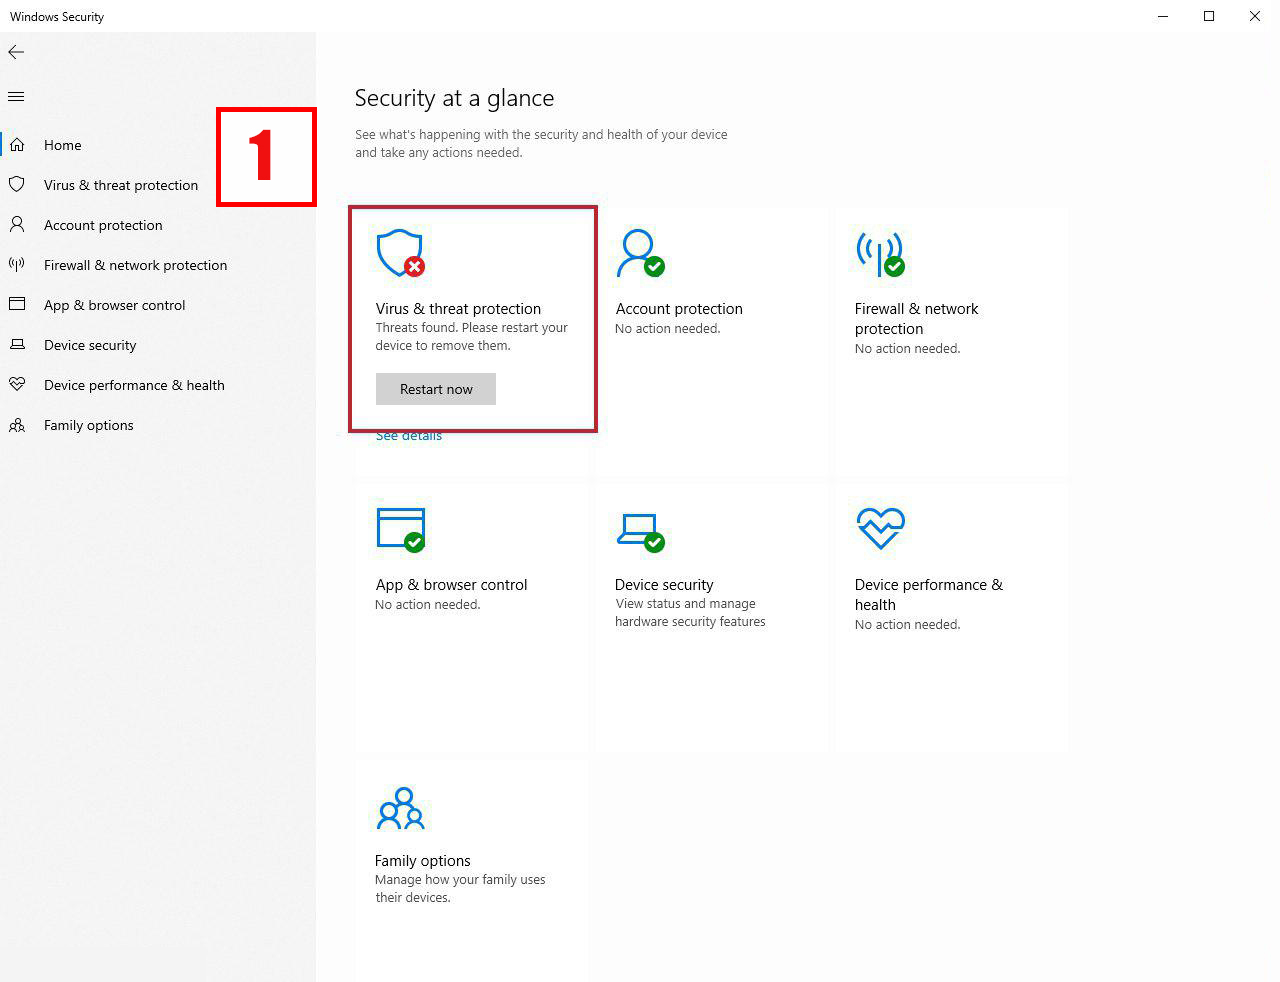1280x982 pixels.
Task: Open the Virus & threat protection tile title
Action: (458, 309)
